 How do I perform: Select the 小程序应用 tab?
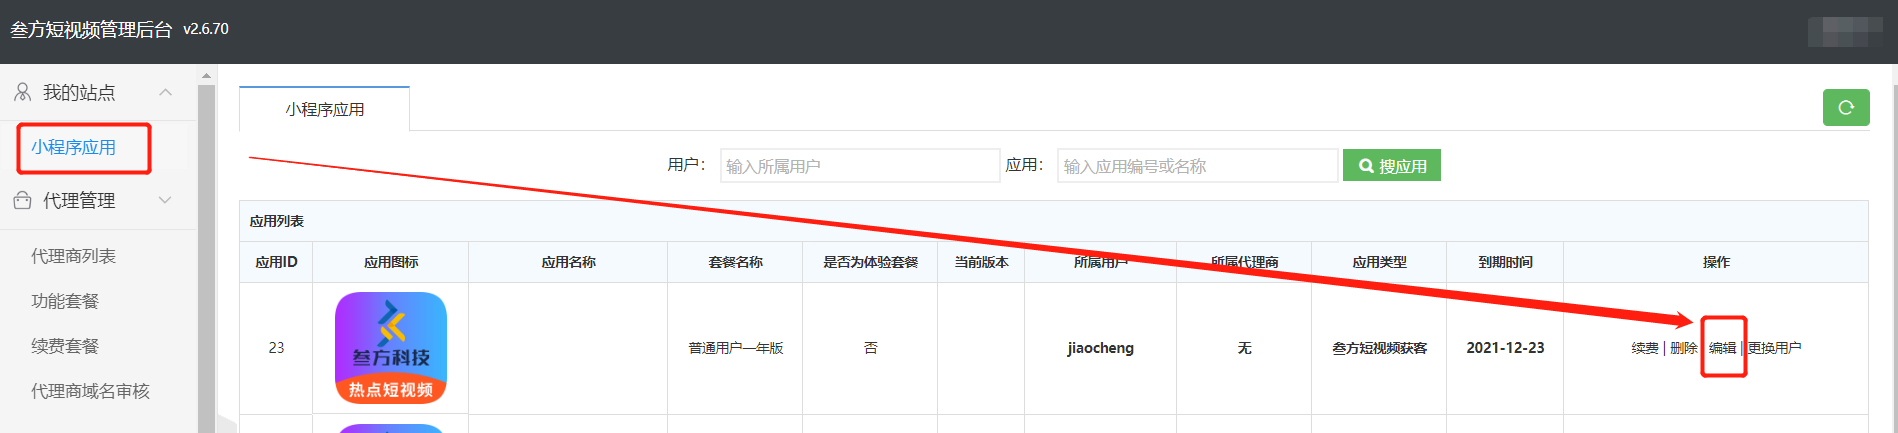(324, 109)
